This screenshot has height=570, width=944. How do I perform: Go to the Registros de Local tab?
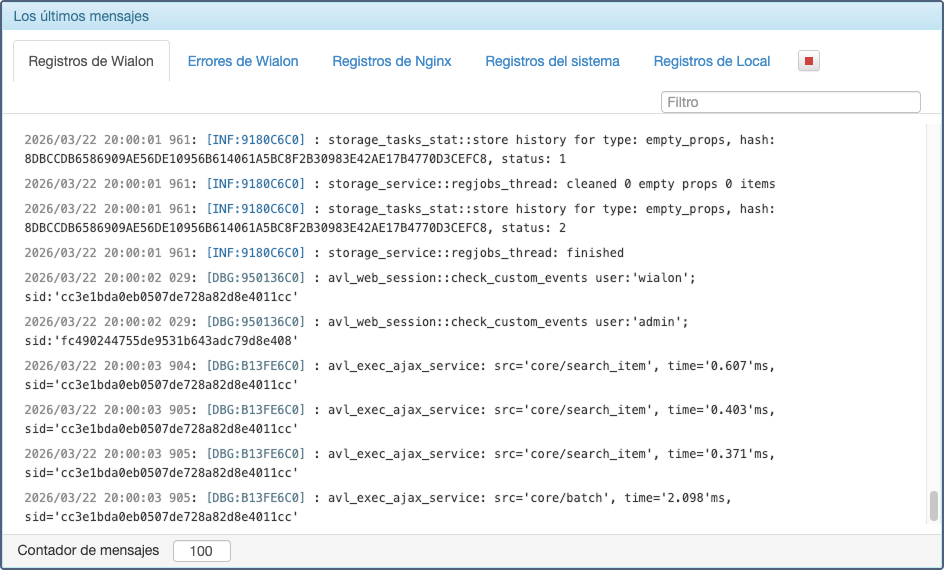click(712, 61)
